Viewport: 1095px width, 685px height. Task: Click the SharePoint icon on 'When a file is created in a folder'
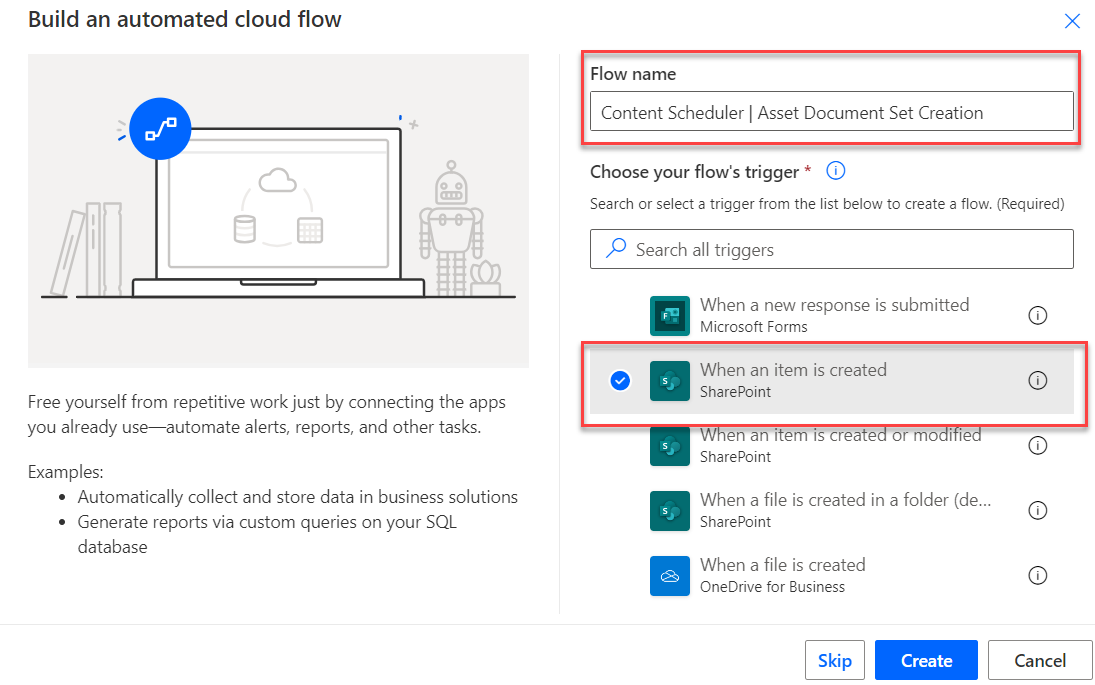tap(670, 510)
